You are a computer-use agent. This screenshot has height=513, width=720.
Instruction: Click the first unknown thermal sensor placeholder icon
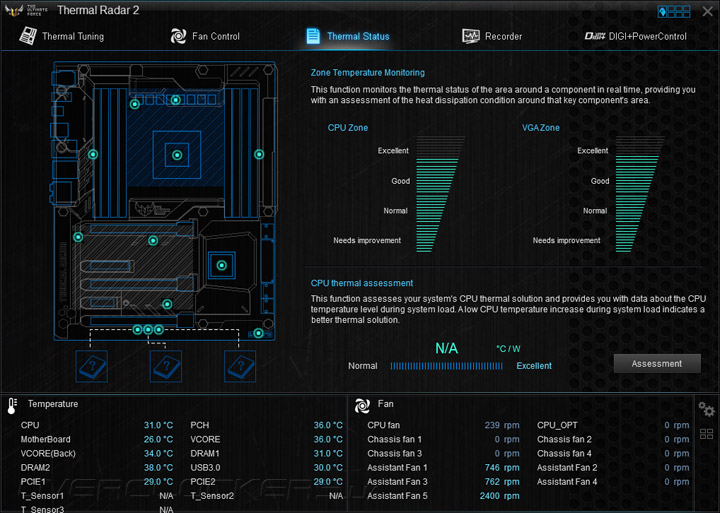[92, 366]
